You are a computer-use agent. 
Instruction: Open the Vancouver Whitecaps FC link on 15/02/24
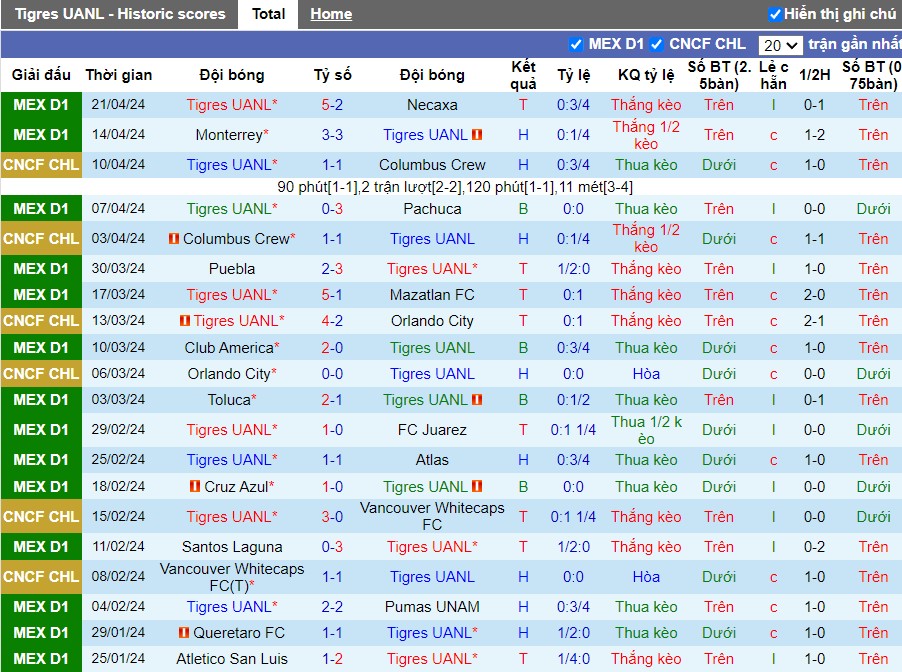pyautogui.click(x=432, y=516)
